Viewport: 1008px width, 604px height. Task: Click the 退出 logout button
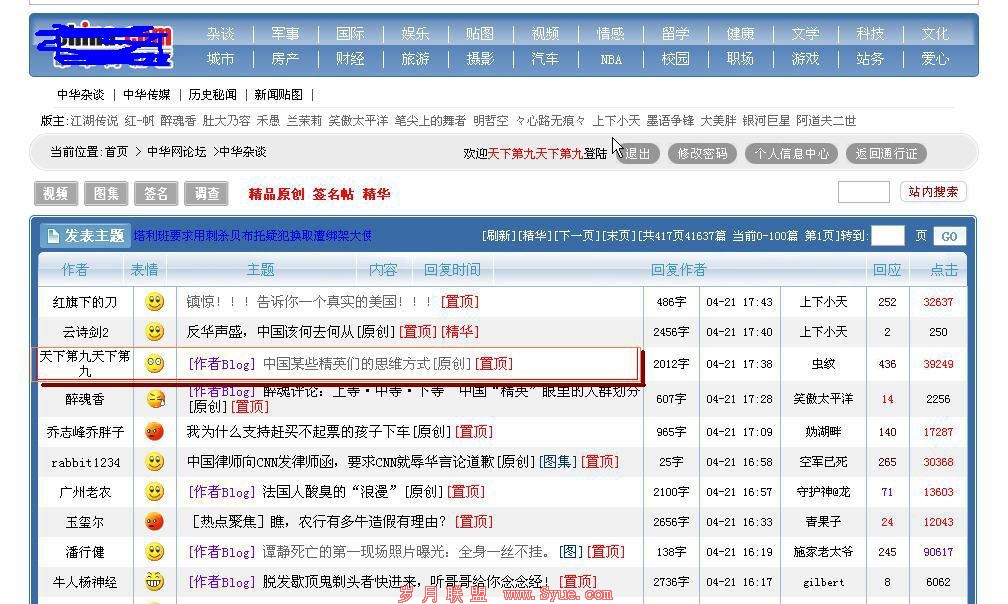[638, 153]
